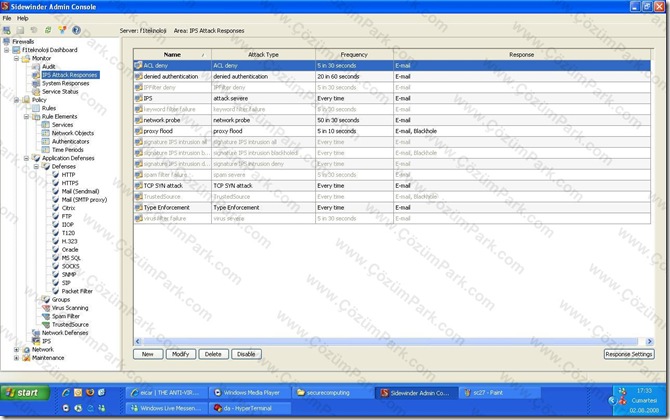Click the FTP defense shield icon
Screen dimensions: 670x420
(x=56, y=216)
